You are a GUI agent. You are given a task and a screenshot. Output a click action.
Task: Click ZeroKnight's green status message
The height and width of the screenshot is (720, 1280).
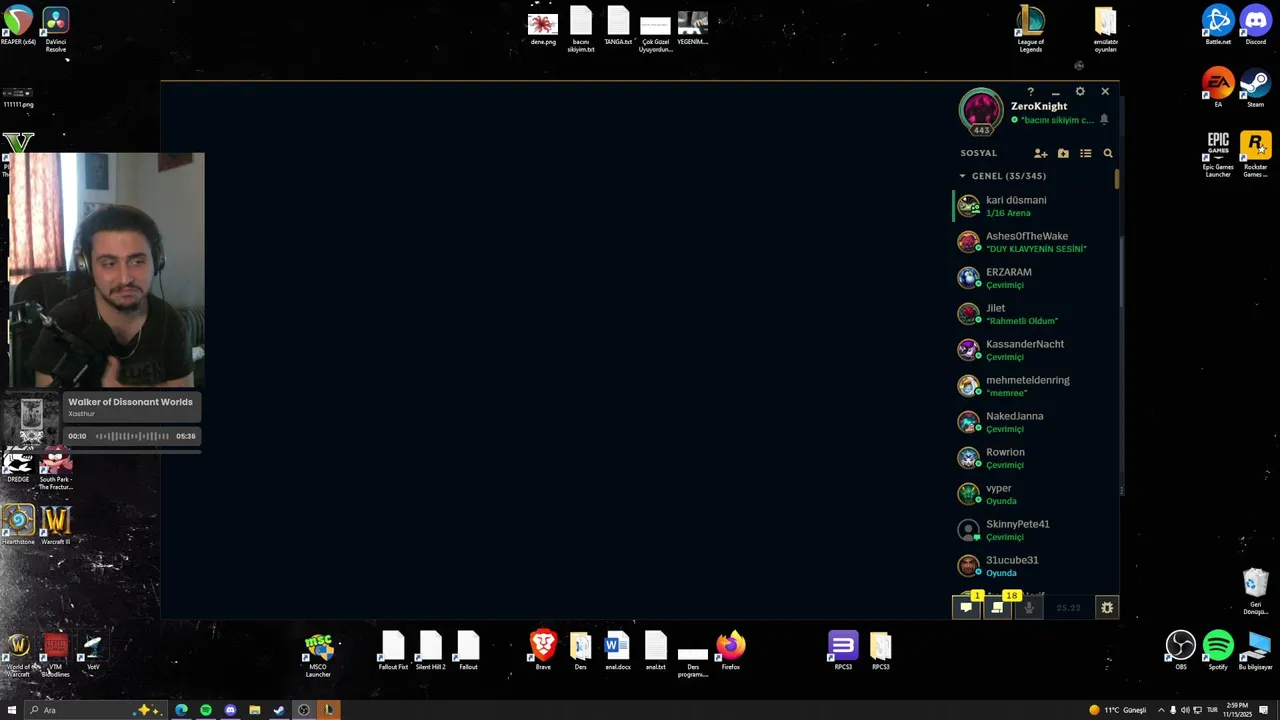pos(1057,120)
